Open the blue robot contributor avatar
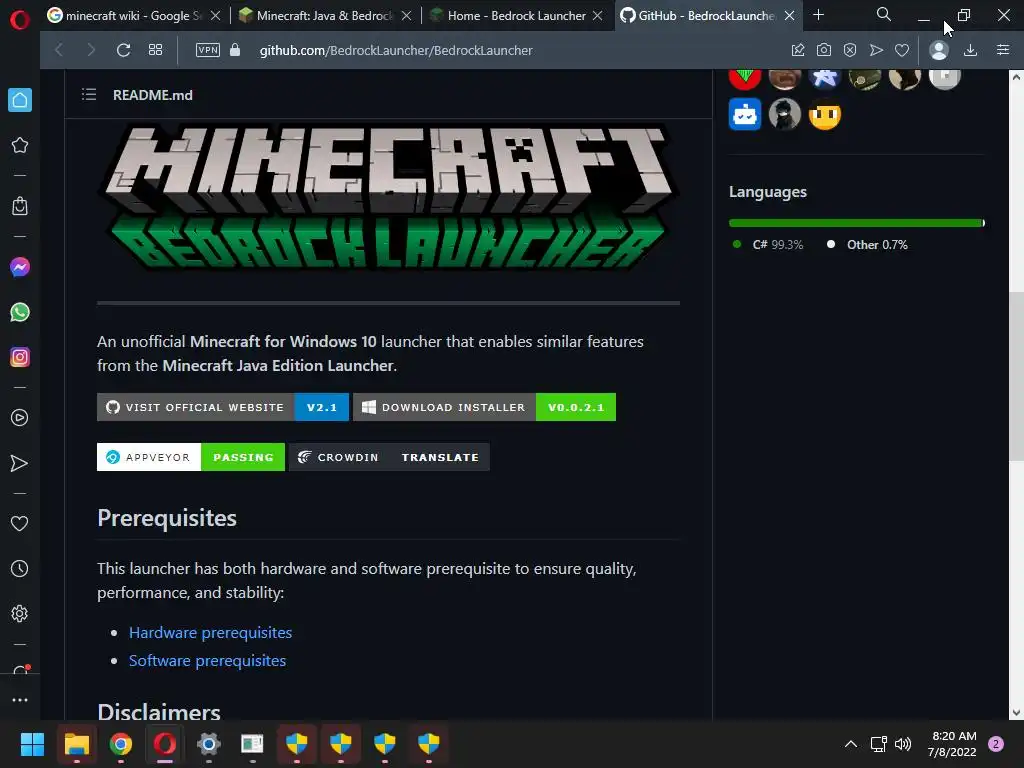Screen dimensions: 1024x768 [745, 115]
